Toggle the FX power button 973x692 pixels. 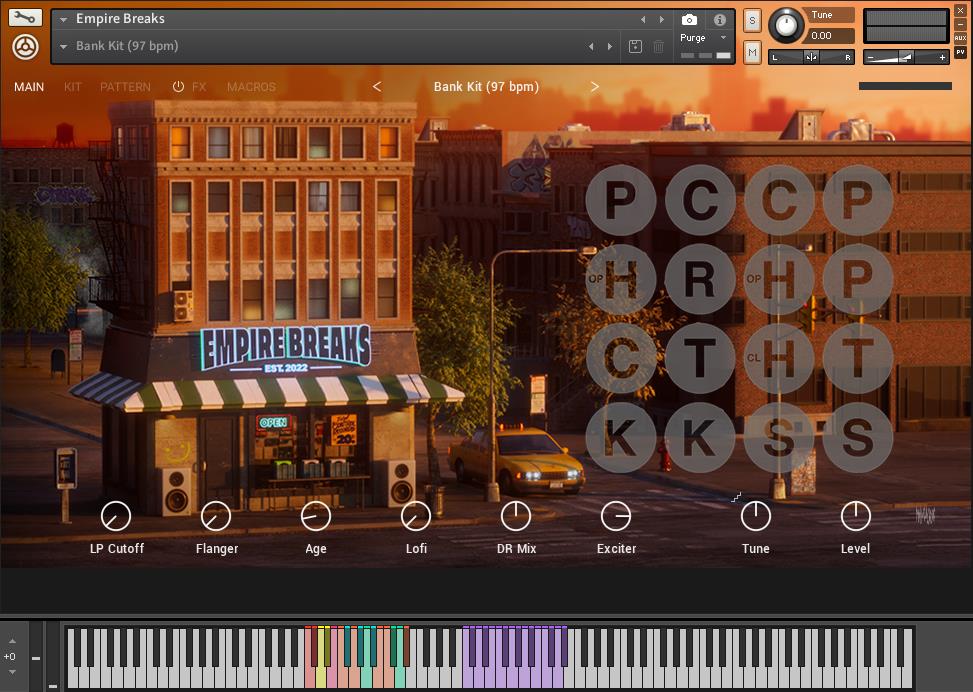click(x=178, y=87)
